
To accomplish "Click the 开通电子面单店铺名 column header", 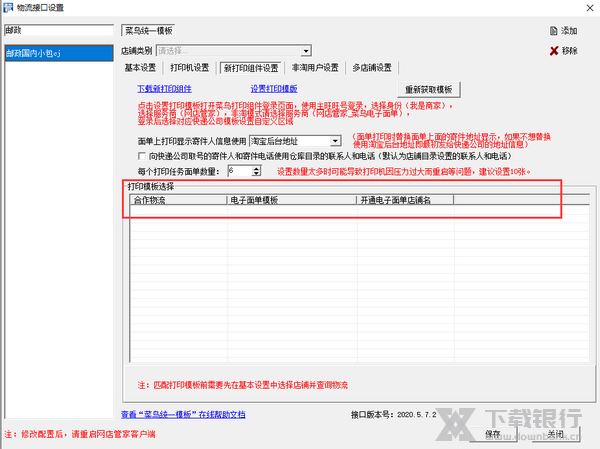I will (x=405, y=200).
